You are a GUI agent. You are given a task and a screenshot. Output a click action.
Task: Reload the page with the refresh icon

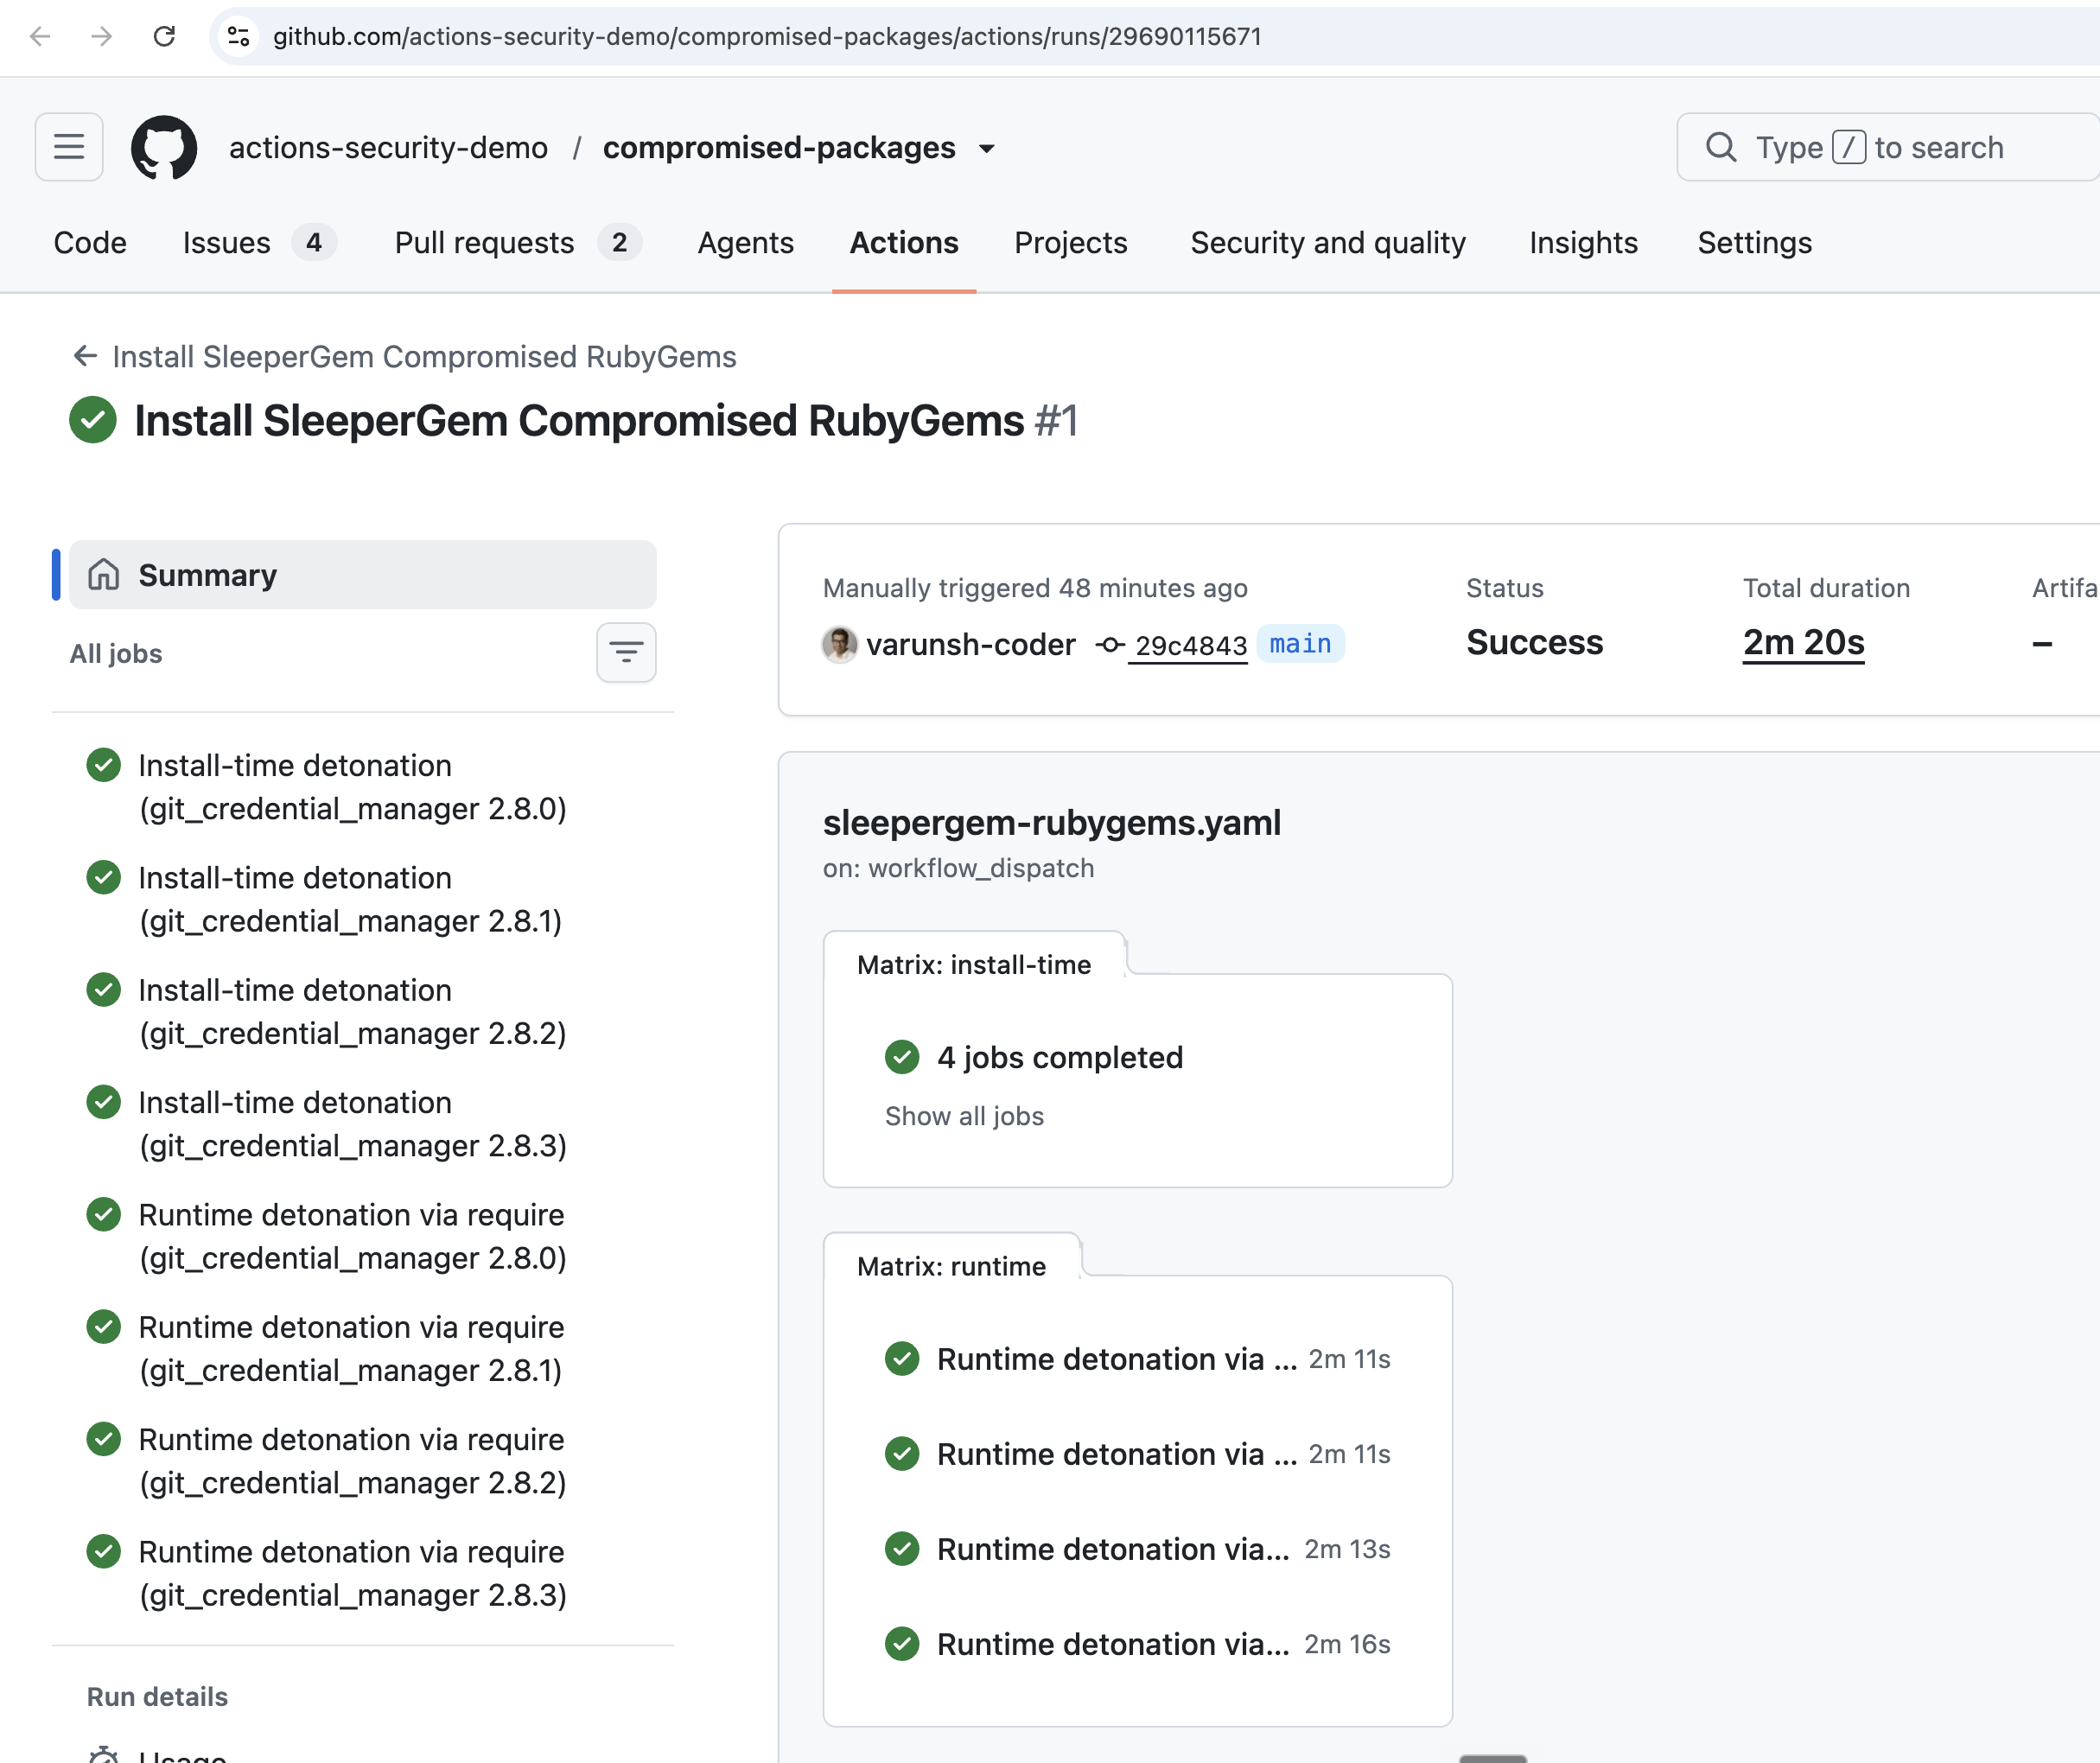coord(164,37)
